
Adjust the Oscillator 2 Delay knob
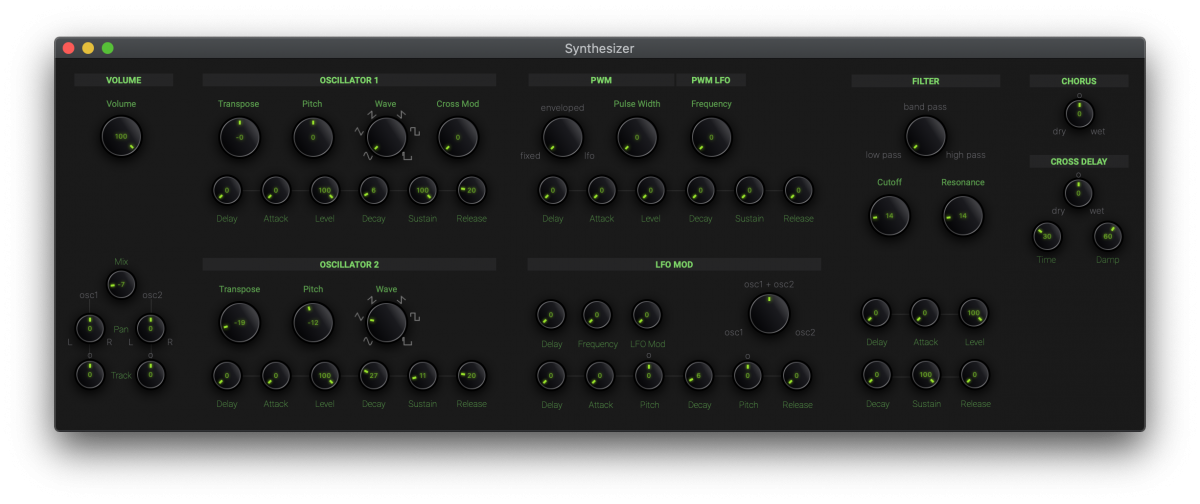click(227, 376)
